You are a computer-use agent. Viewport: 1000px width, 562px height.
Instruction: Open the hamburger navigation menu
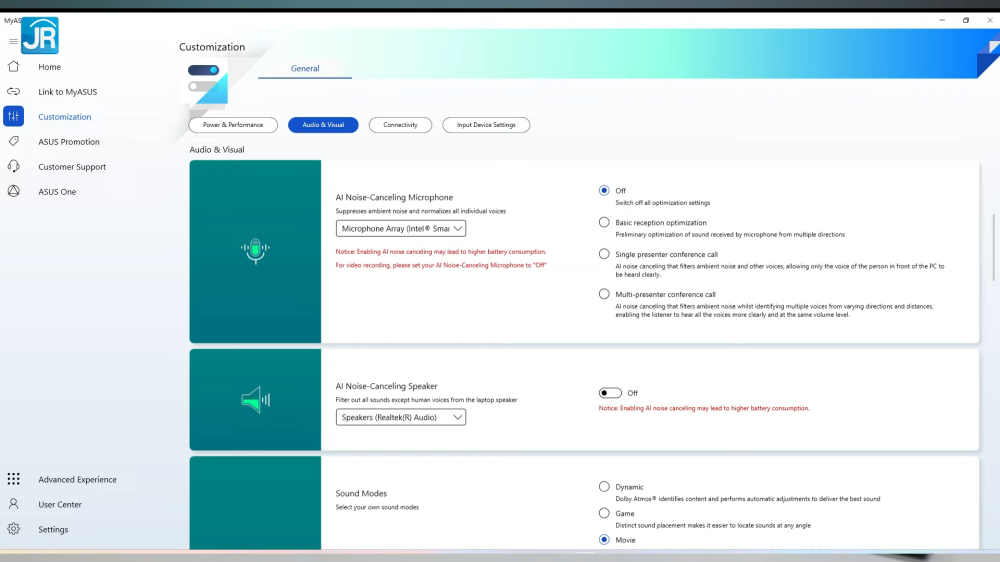click(13, 41)
